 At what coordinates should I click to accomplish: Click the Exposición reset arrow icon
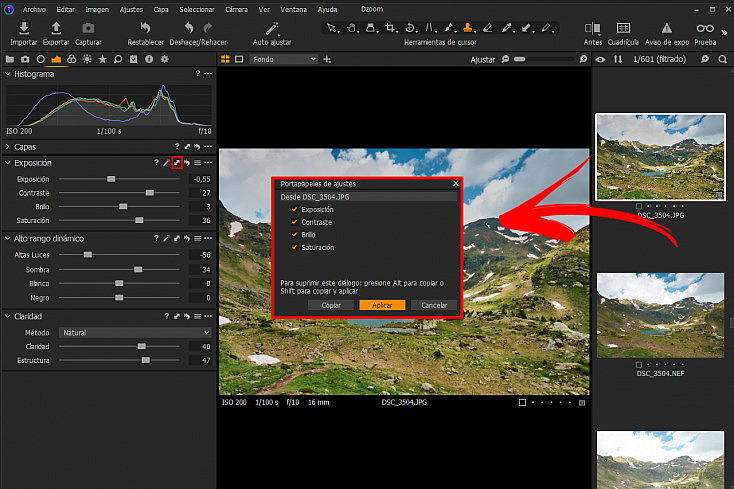pos(187,163)
